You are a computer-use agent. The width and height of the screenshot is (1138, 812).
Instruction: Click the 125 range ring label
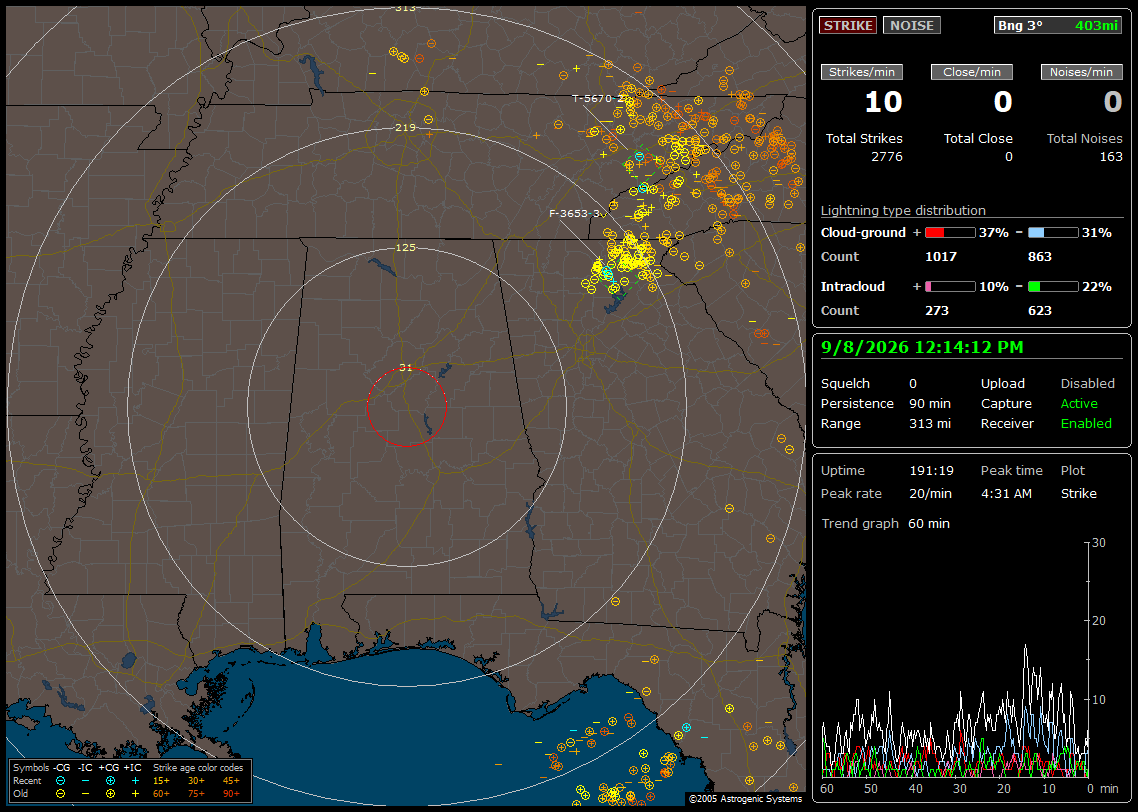[x=405, y=247]
